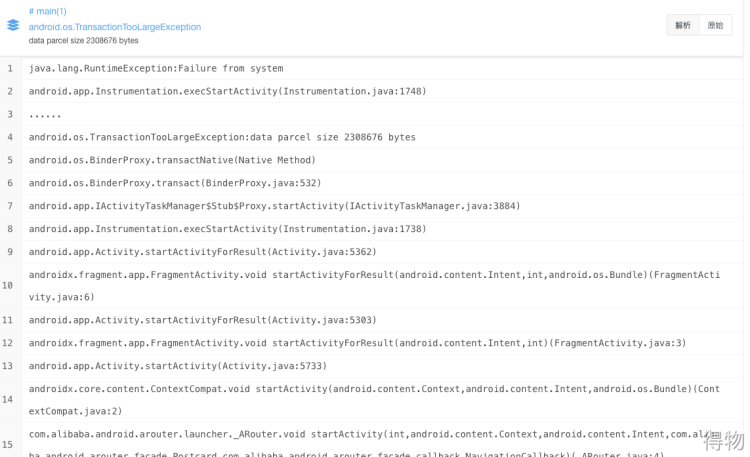Click the collapsed ...... line in row 3
The width and height of the screenshot is (750, 457).
coord(45,114)
